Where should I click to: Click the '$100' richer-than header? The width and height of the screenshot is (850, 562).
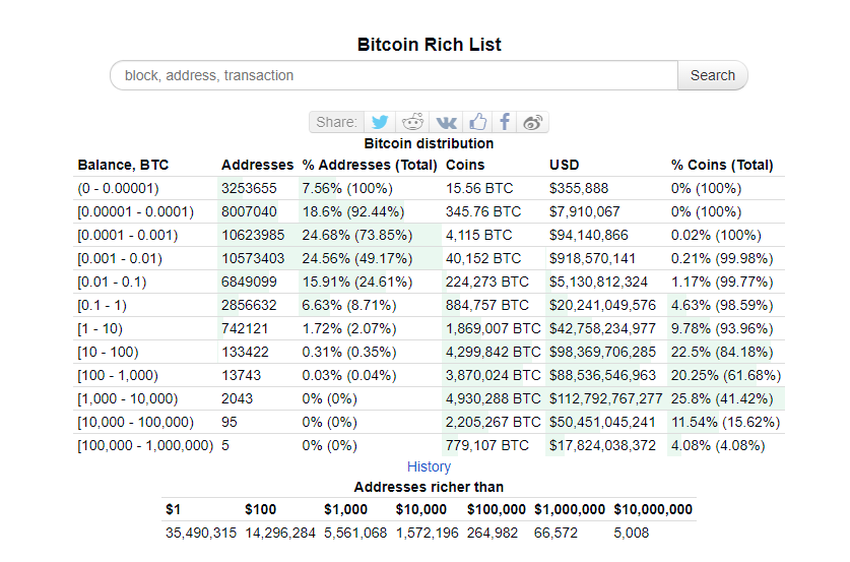click(260, 509)
